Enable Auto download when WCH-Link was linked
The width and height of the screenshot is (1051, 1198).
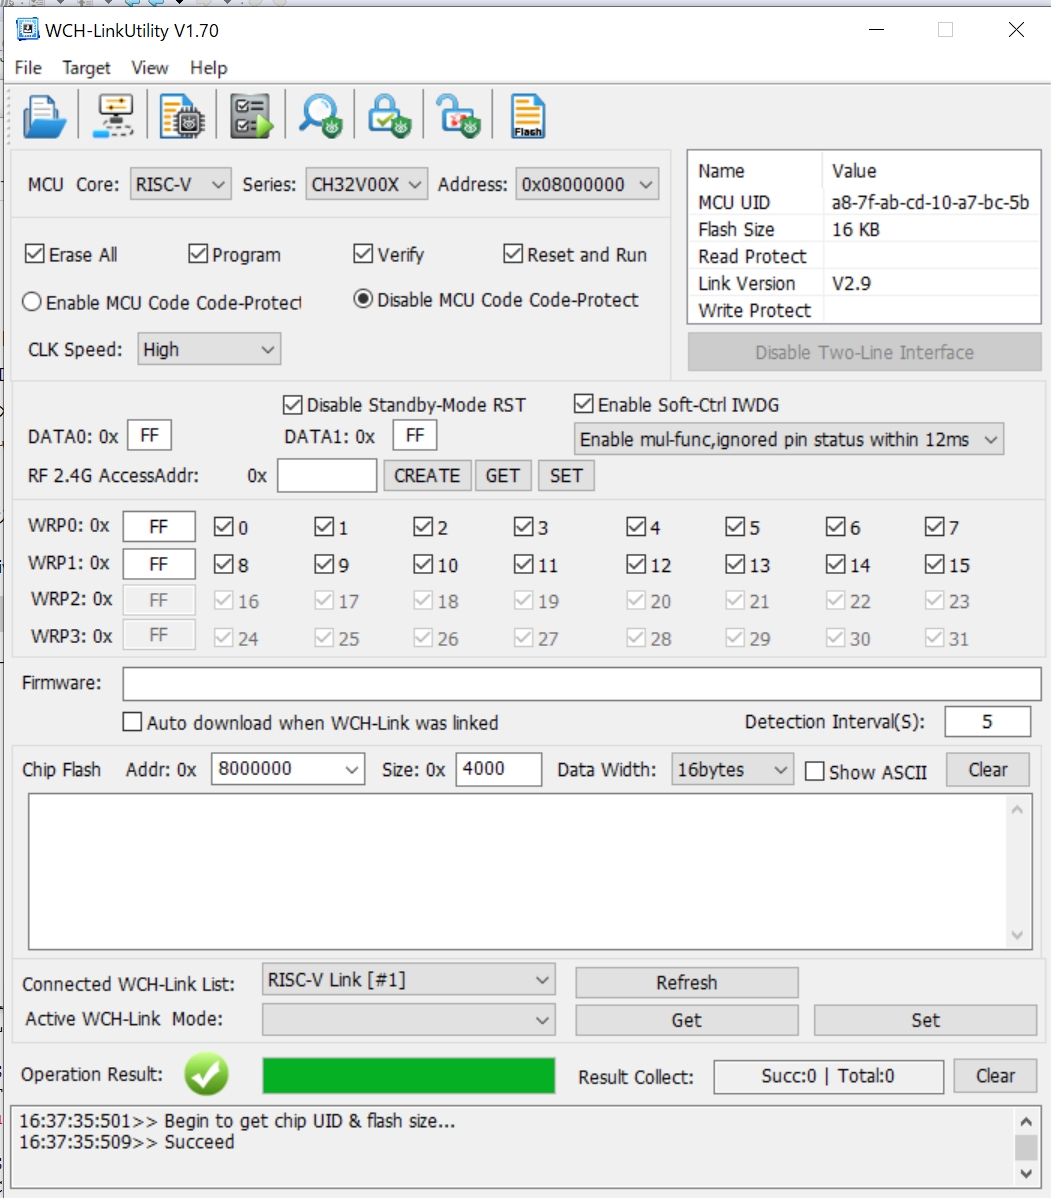click(132, 722)
